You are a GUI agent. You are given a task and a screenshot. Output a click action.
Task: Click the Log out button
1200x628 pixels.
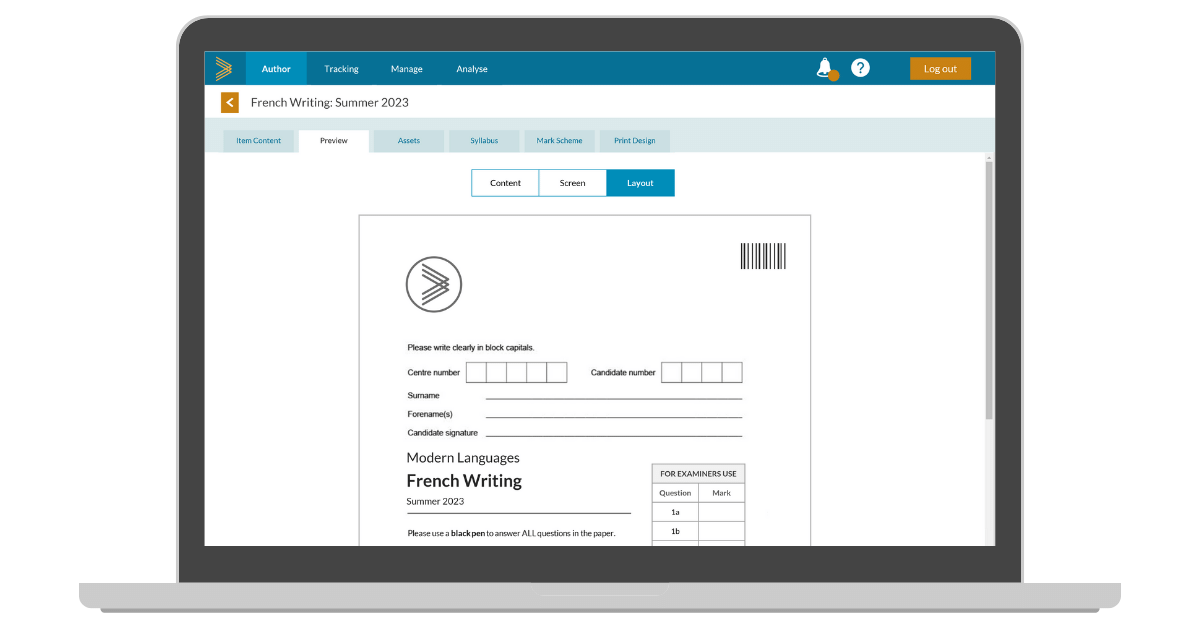(x=939, y=68)
